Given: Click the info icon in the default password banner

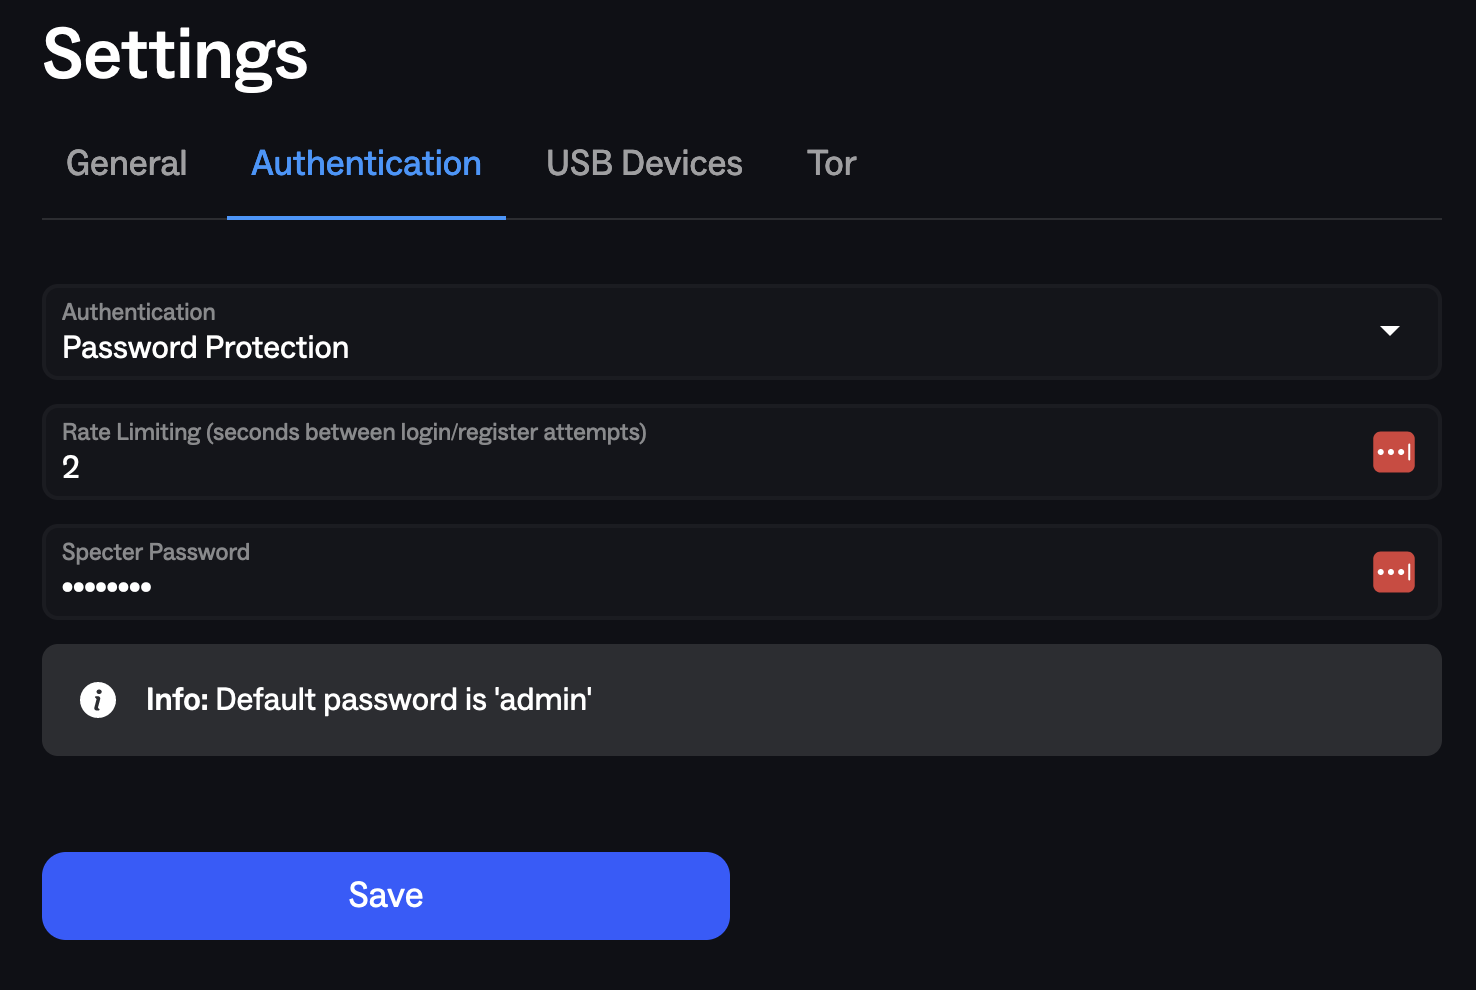Looking at the screenshot, I should (98, 700).
